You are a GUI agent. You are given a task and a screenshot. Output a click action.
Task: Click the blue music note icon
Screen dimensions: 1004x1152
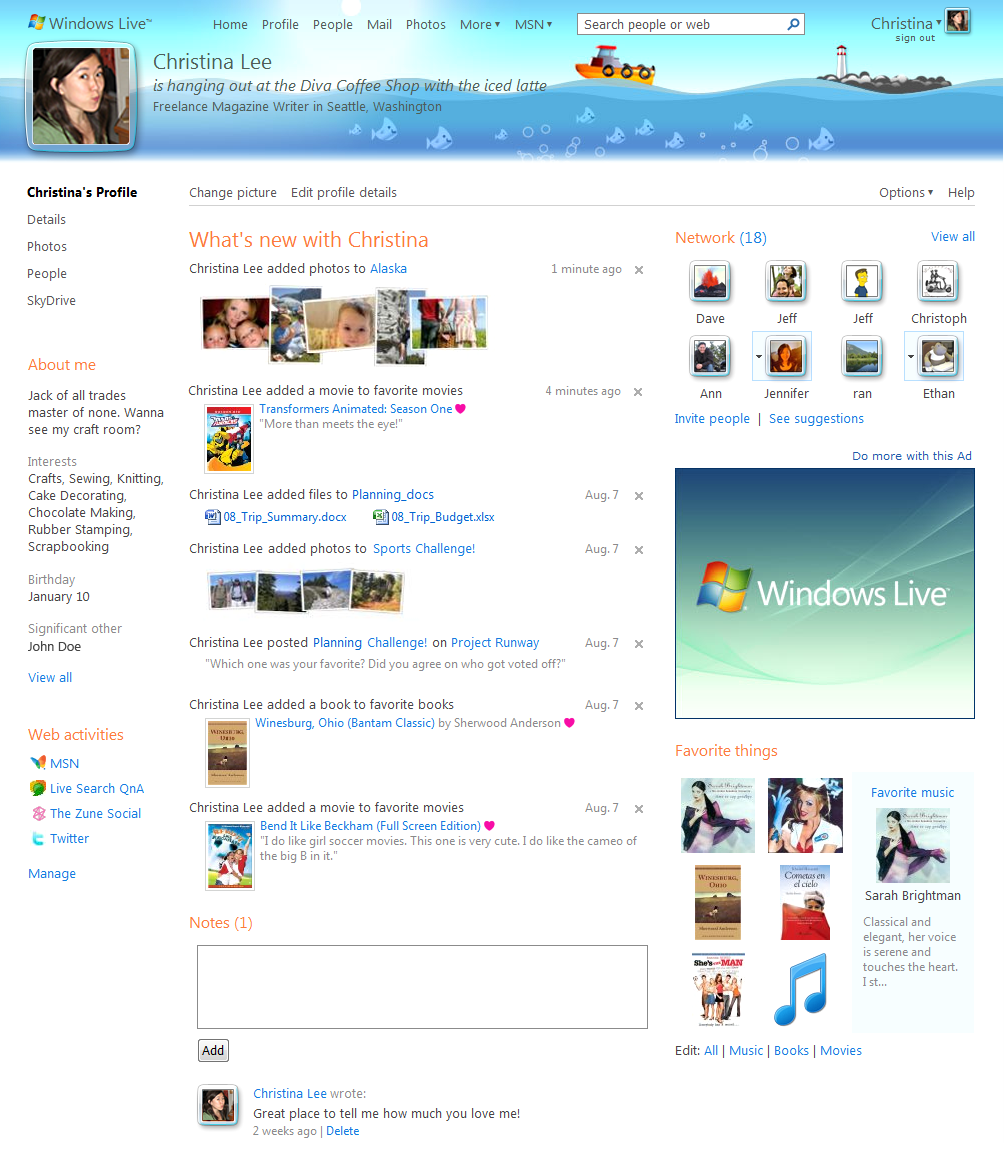801,989
